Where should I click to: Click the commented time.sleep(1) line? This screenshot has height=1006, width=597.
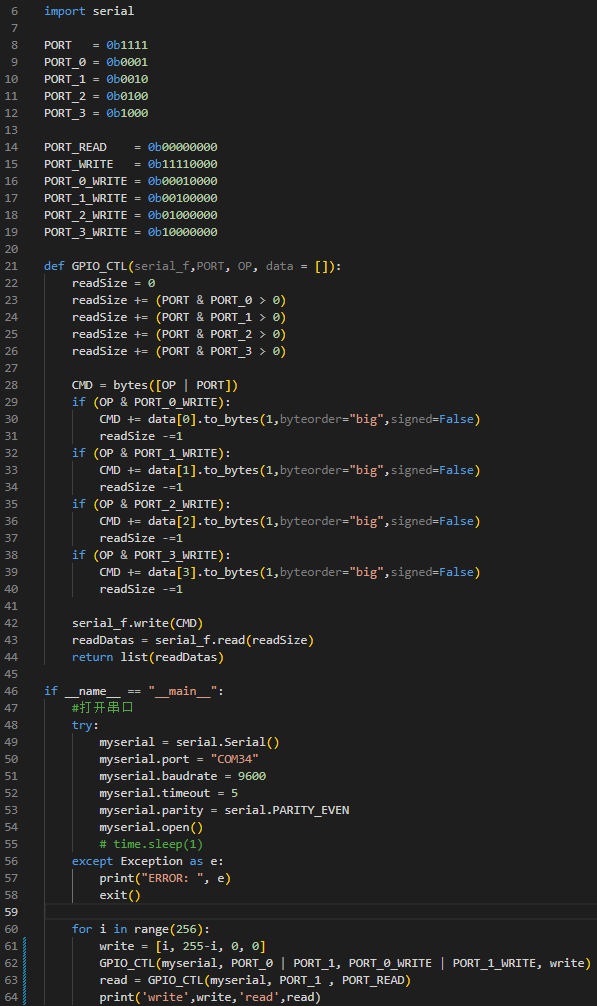tap(151, 844)
